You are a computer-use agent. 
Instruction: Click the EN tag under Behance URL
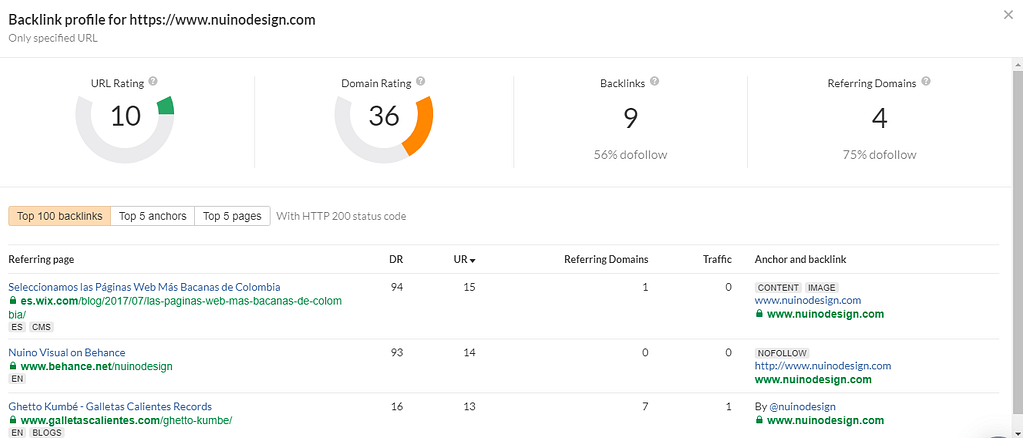tap(16, 379)
